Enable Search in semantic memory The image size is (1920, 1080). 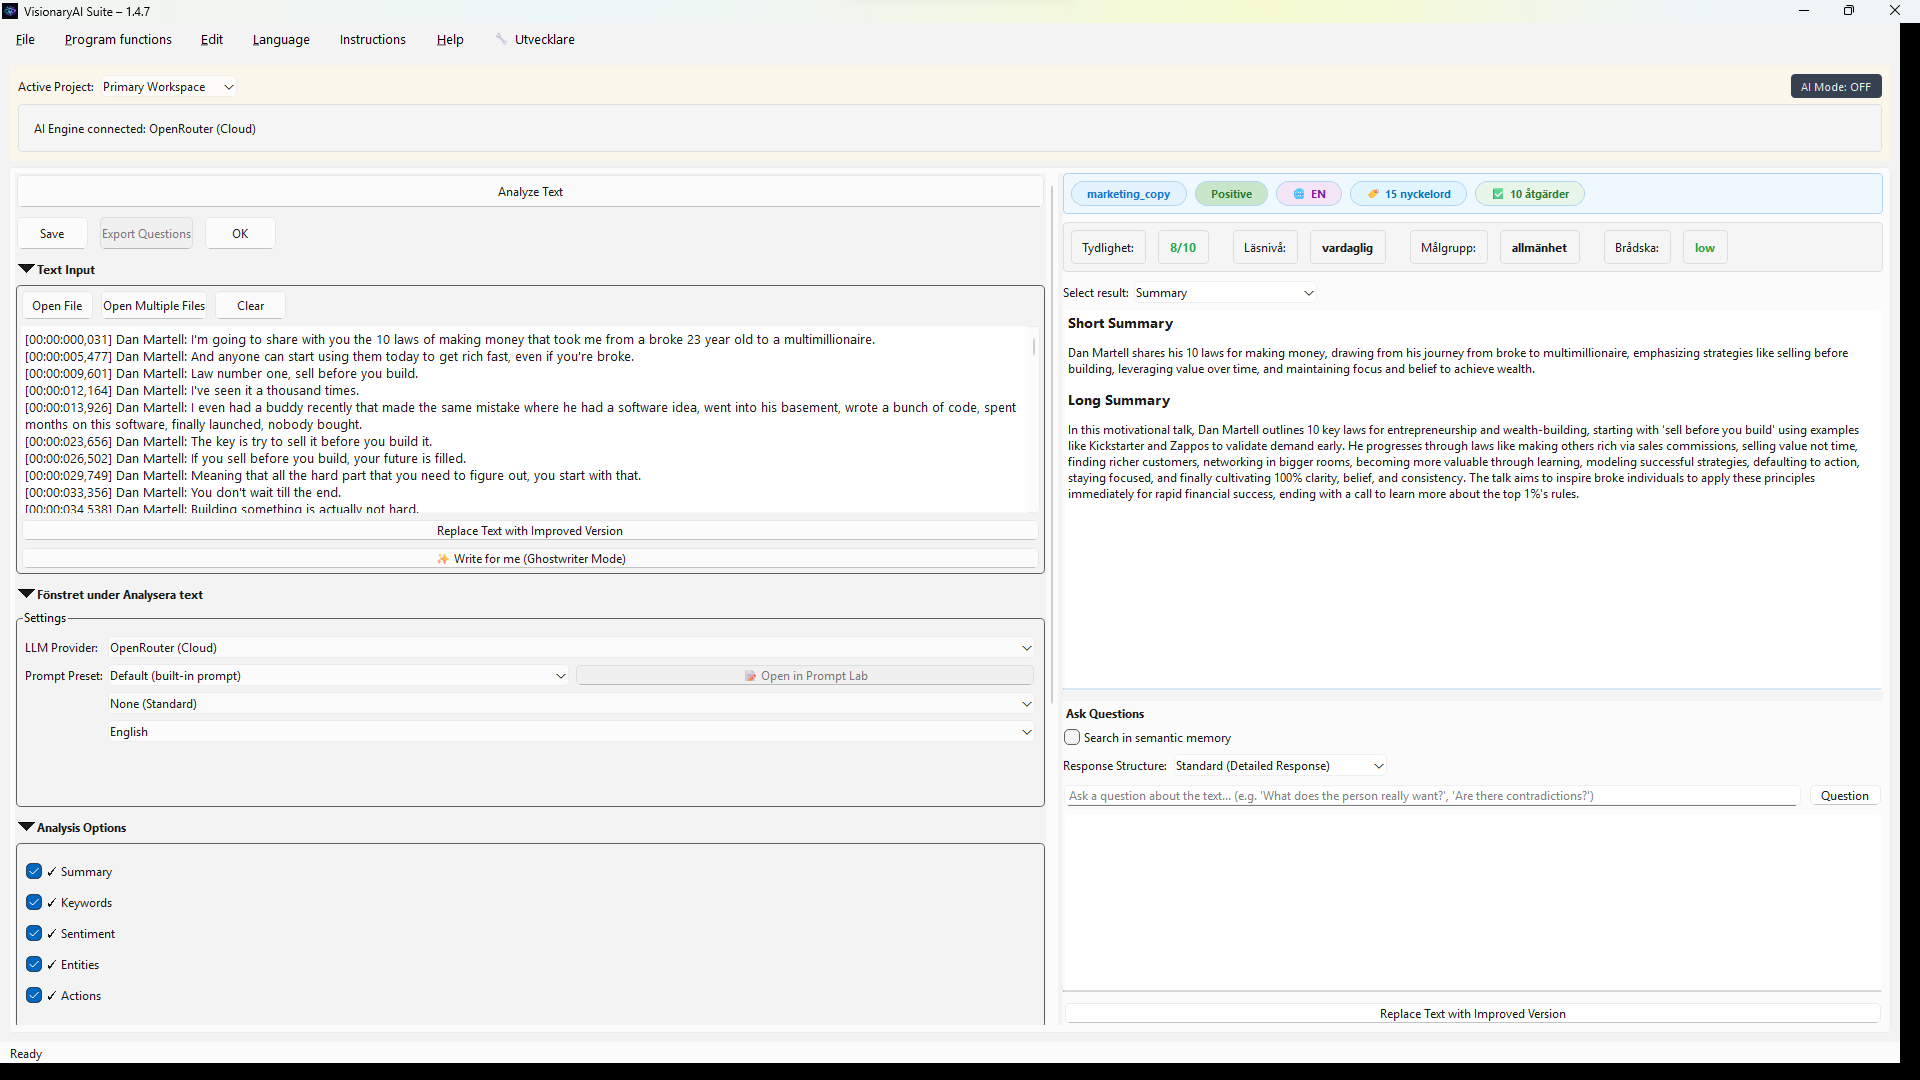click(1072, 737)
